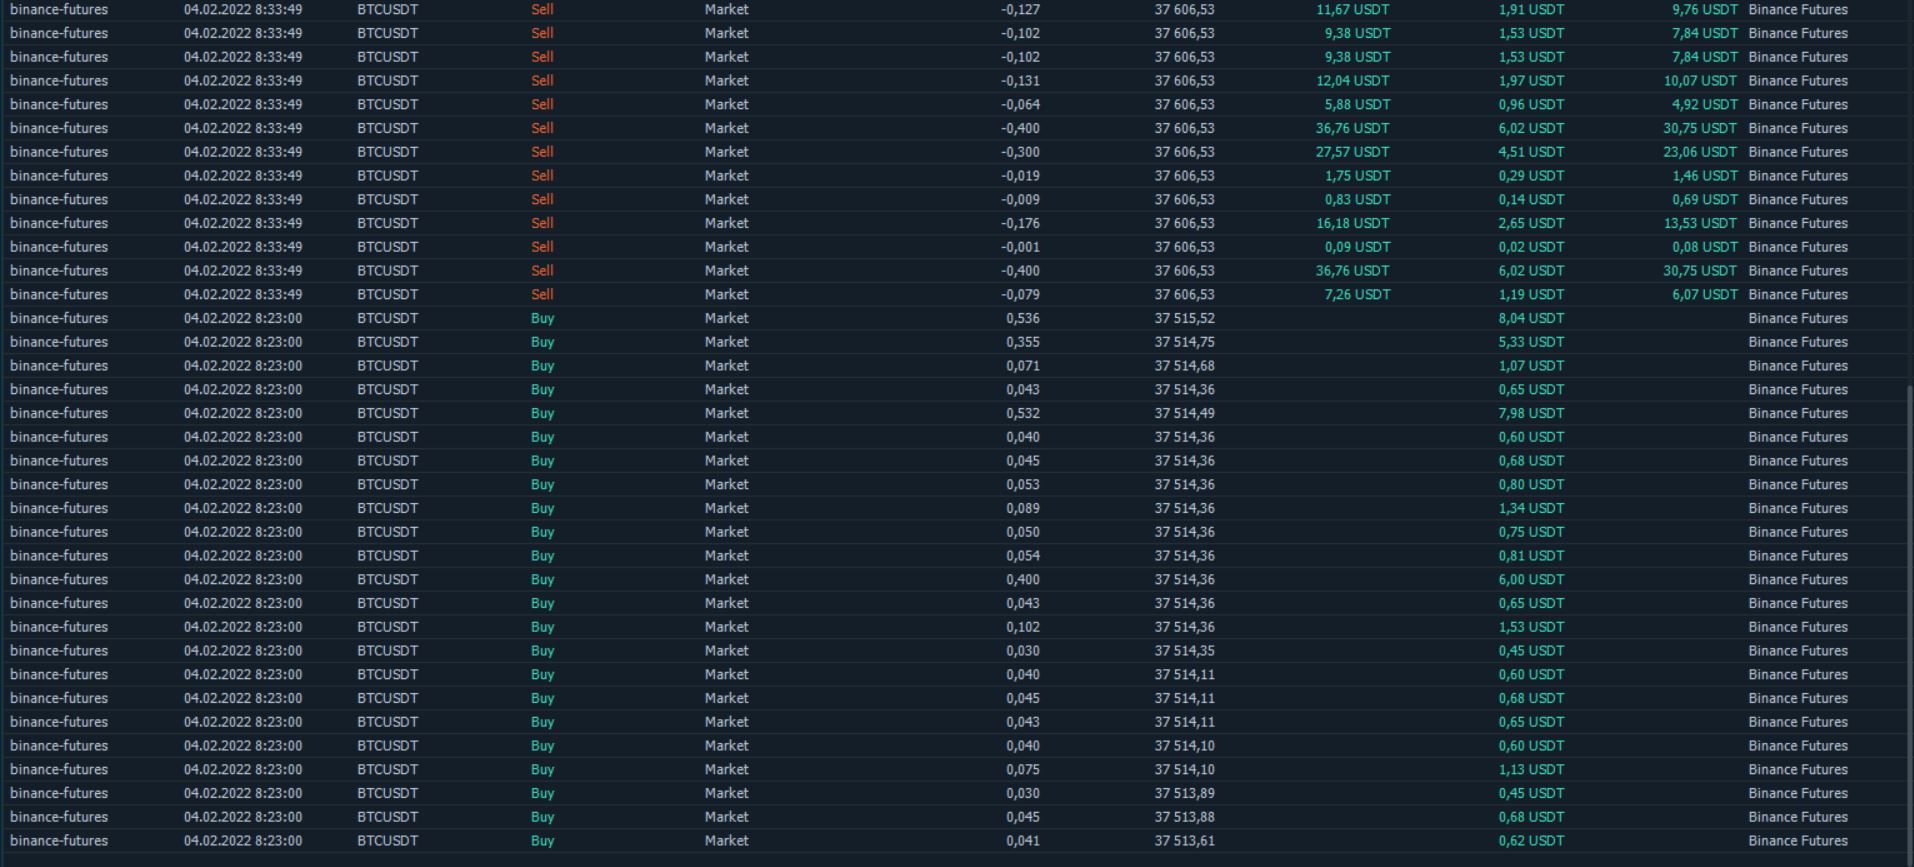The image size is (1914, 867).
Task: Click the fee value 0,80 USDT
Action: [x=1531, y=485]
